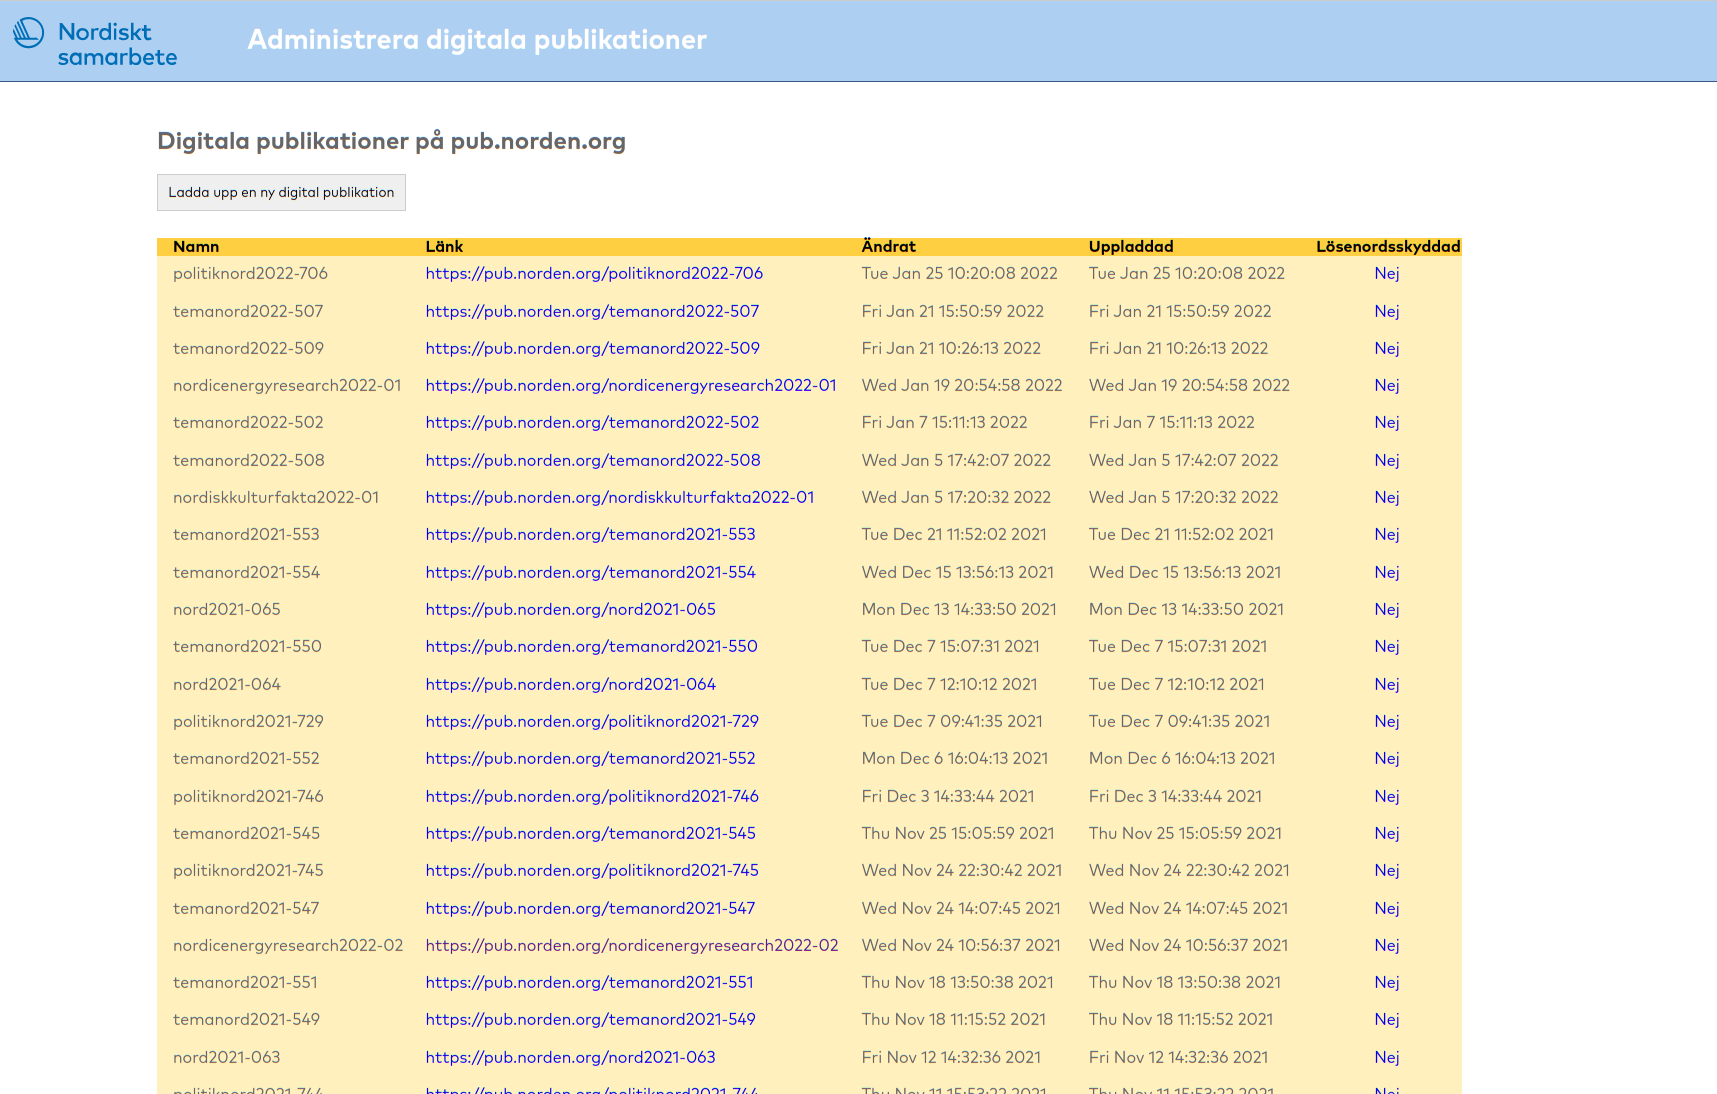Open the nordiskkulturfakta2022-01 publication link
1717x1094 pixels.
pos(620,497)
